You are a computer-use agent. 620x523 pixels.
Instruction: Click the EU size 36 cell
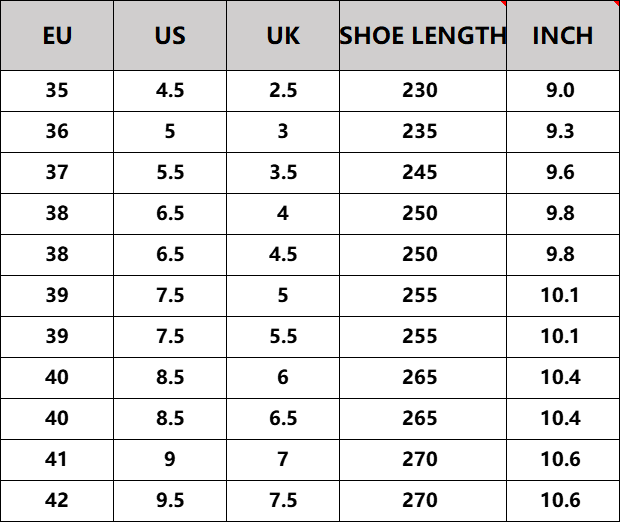click(57, 132)
